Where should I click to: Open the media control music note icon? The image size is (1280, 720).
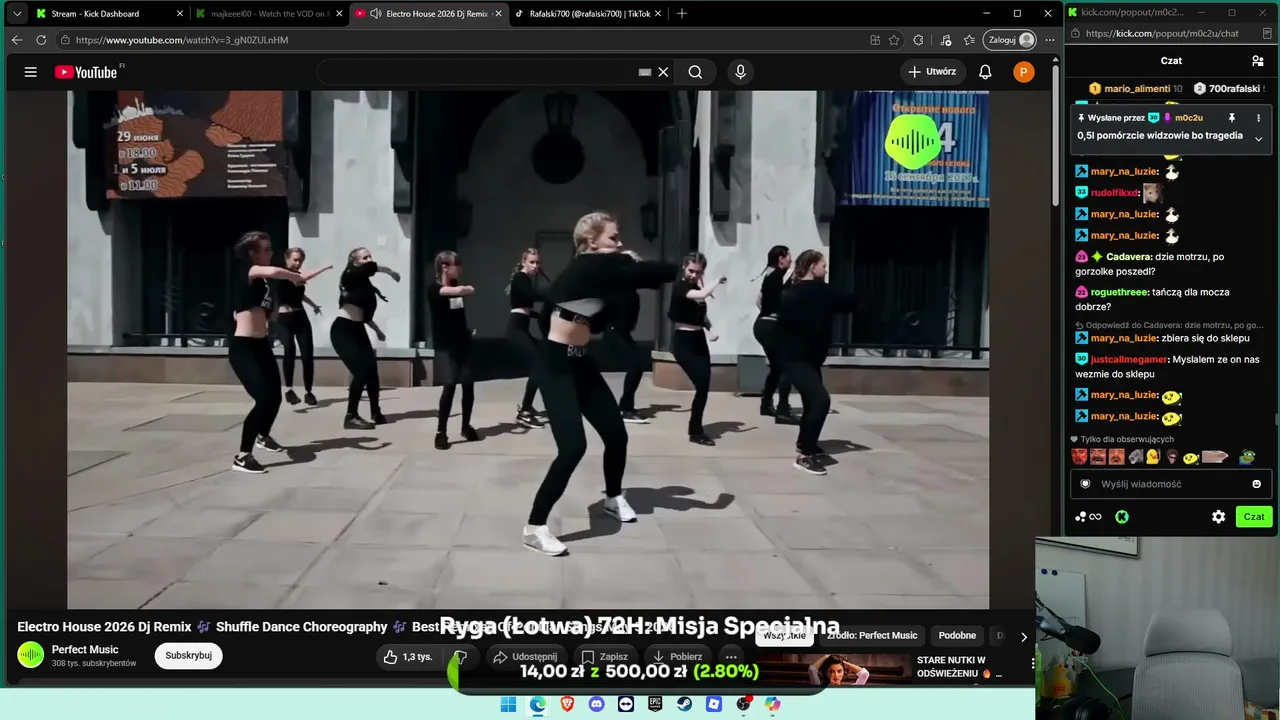click(946, 40)
